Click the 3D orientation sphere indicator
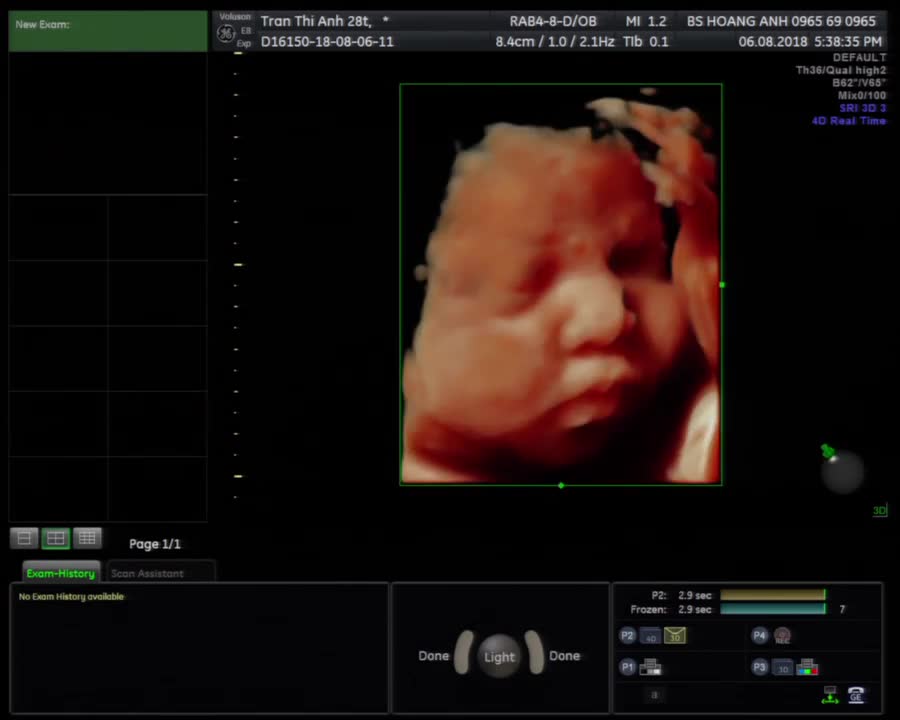Image resolution: width=900 pixels, height=720 pixels. tap(841, 470)
